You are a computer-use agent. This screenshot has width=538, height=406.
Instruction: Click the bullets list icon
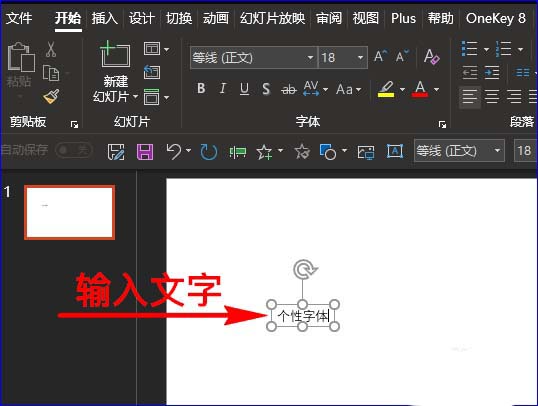(469, 49)
